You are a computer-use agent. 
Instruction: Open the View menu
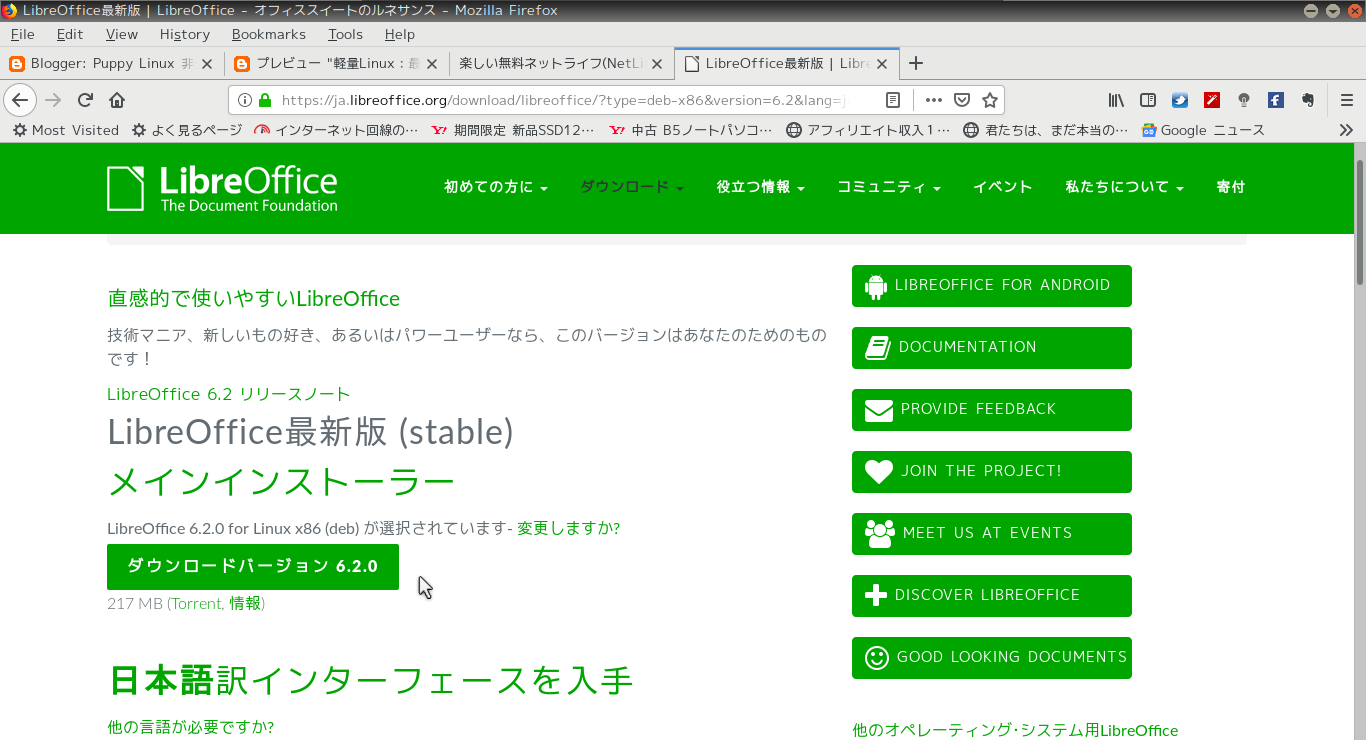[x=122, y=34]
